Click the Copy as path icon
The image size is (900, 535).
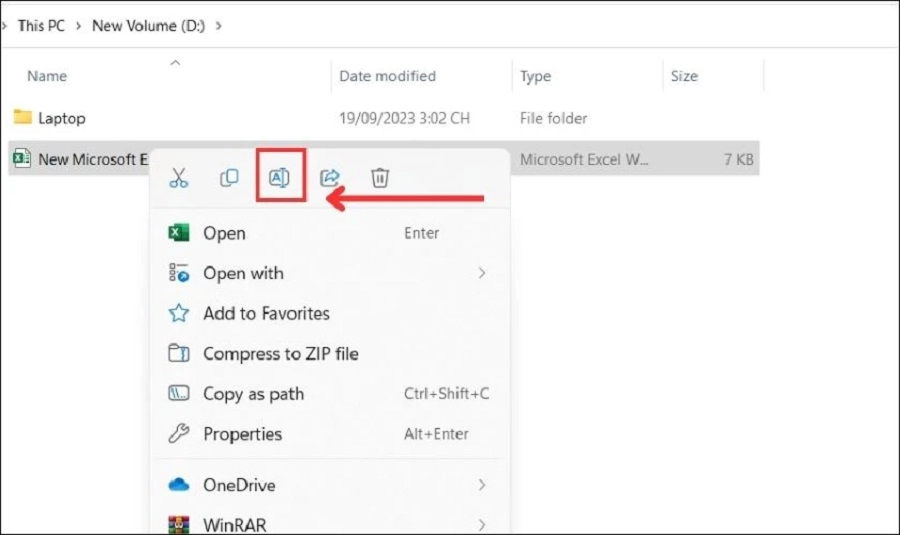tap(179, 394)
